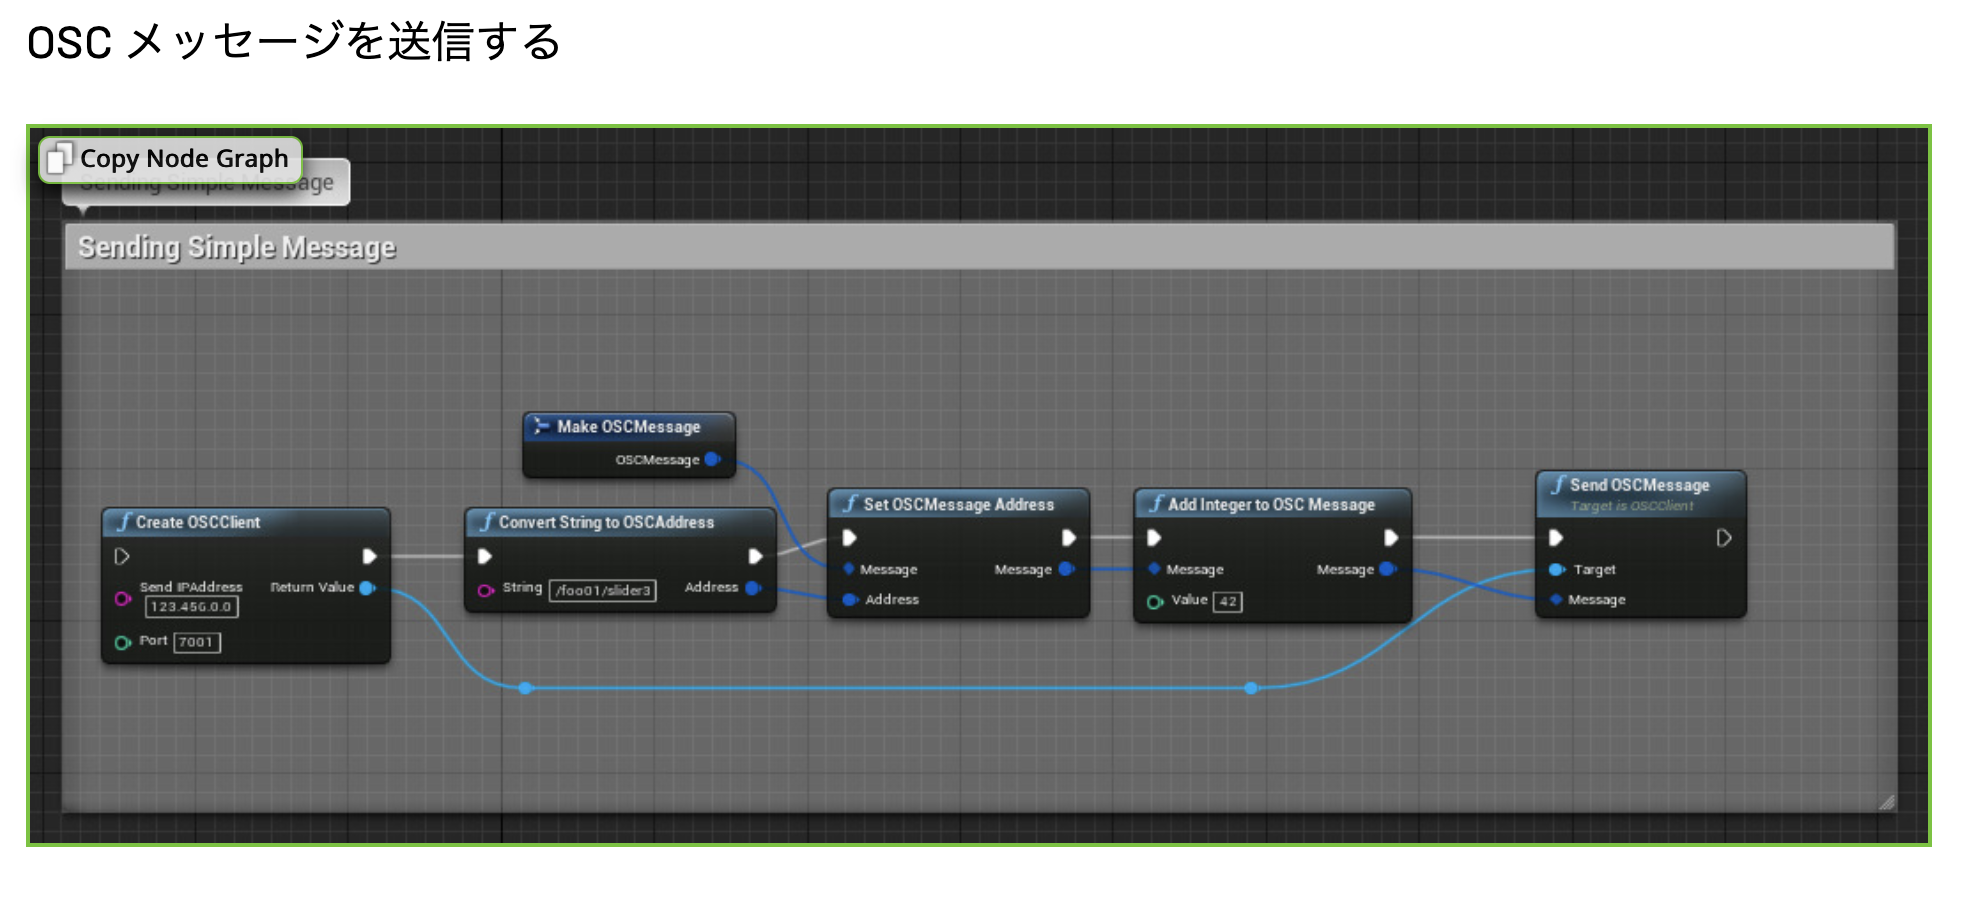1964x910 pixels.
Task: Click the Message output pin on Add Integer to OSC Message
Action: 1388,569
